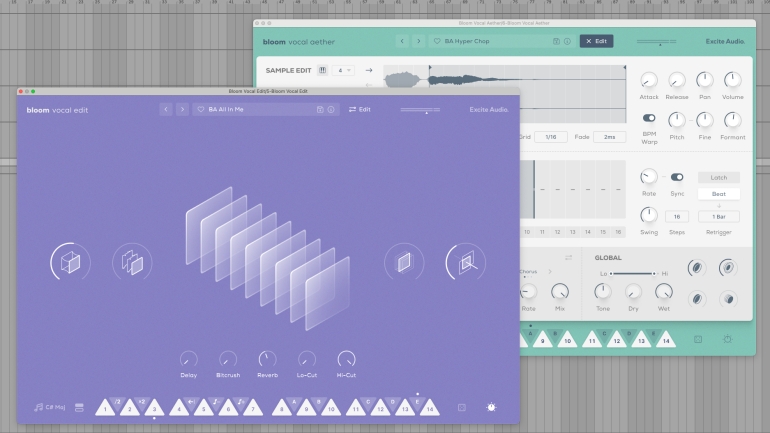This screenshot has width=770, height=433.
Task: Select Beat retrigger mode
Action: point(718,194)
